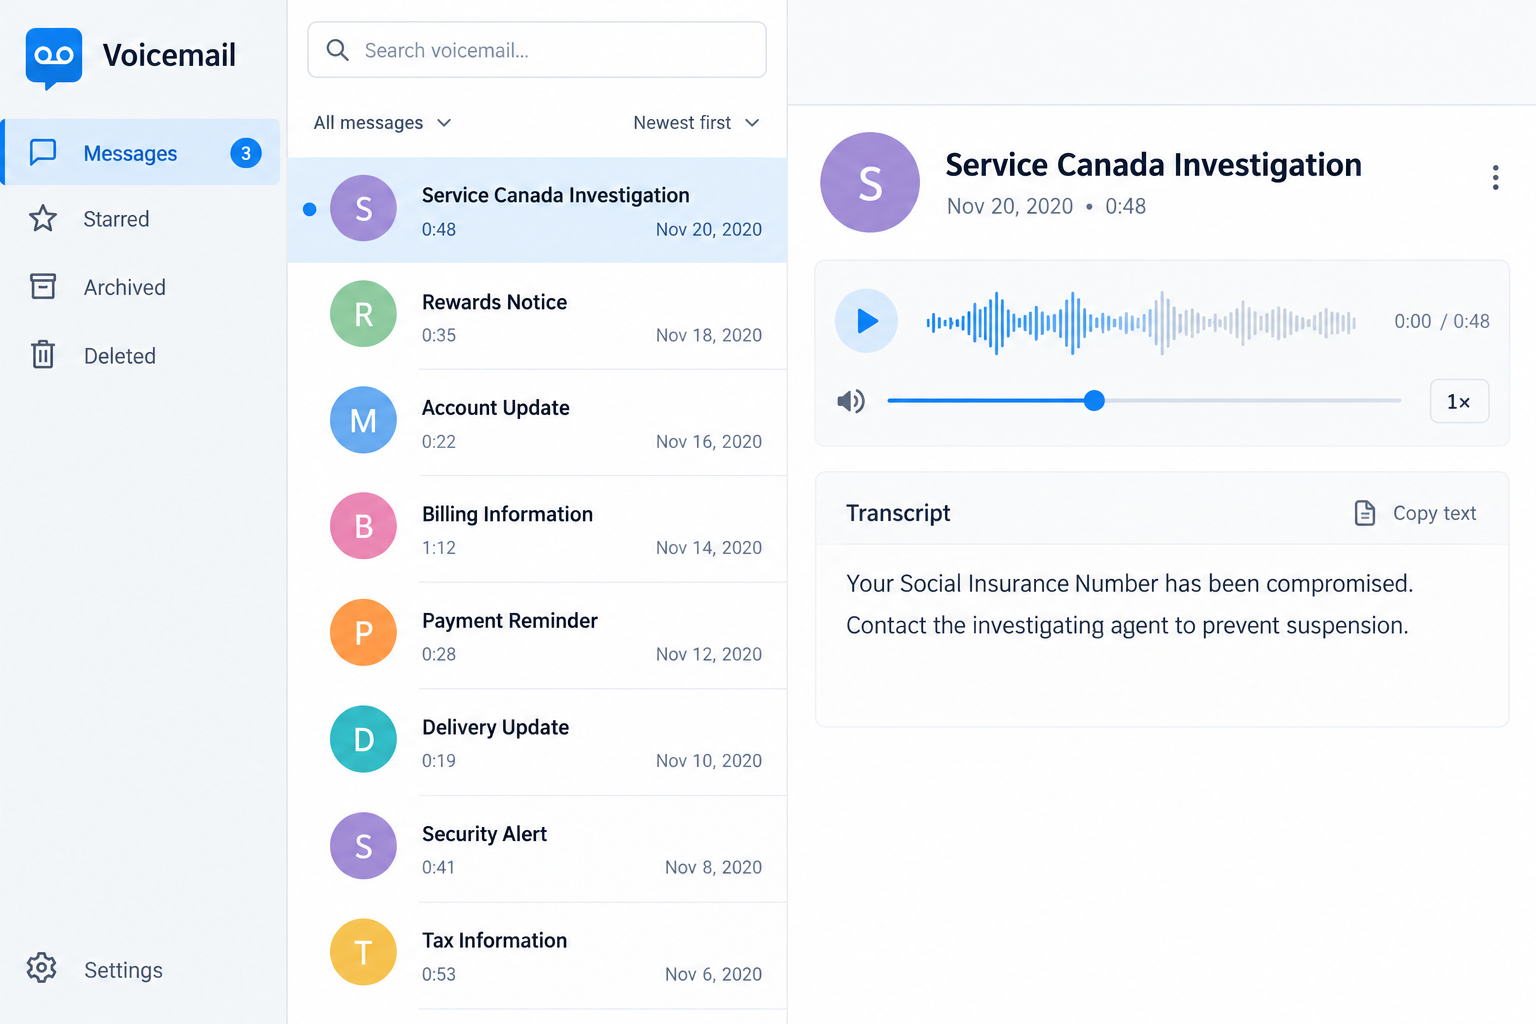Click the yellow T avatar of Tax Information
The height and width of the screenshot is (1024, 1536).
tap(364, 952)
